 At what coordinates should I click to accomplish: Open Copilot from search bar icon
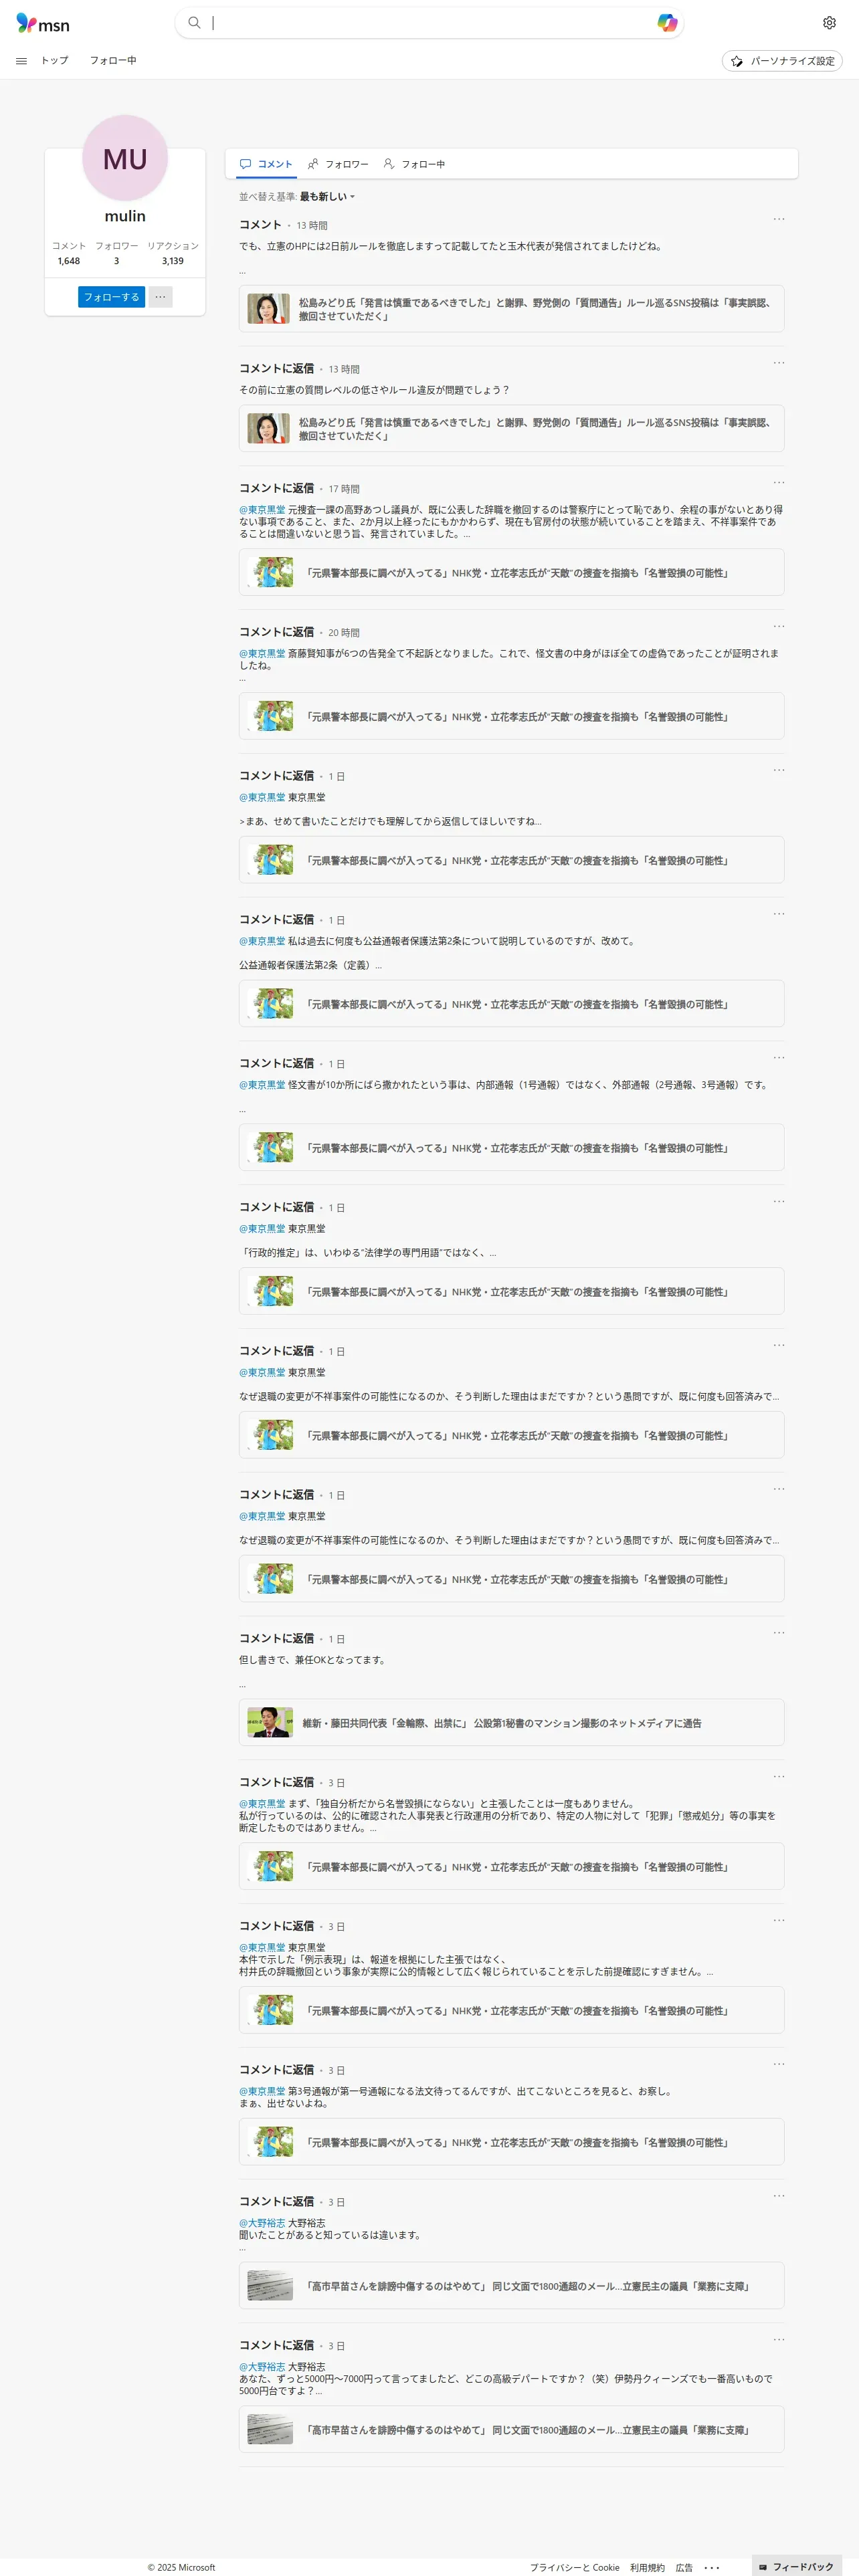click(x=667, y=23)
